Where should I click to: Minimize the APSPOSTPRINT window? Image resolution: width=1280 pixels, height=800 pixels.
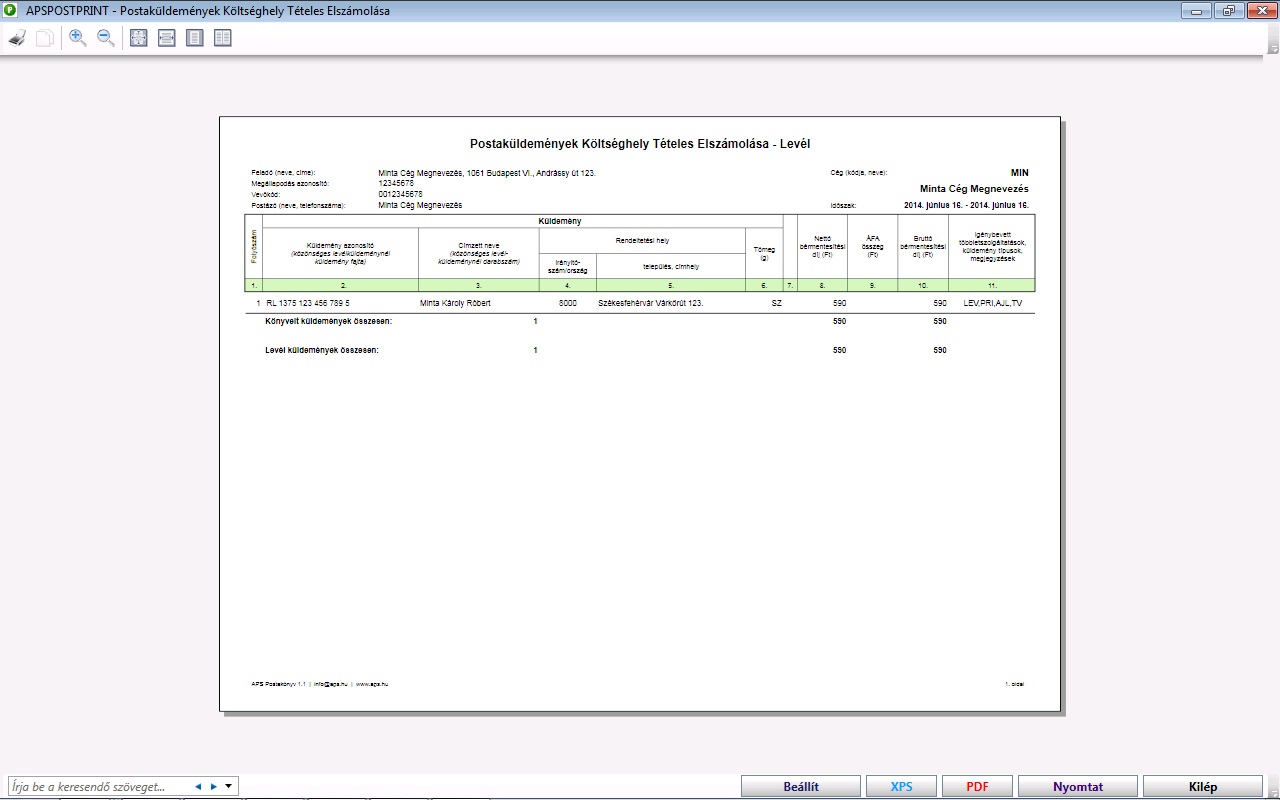pyautogui.click(x=1195, y=11)
